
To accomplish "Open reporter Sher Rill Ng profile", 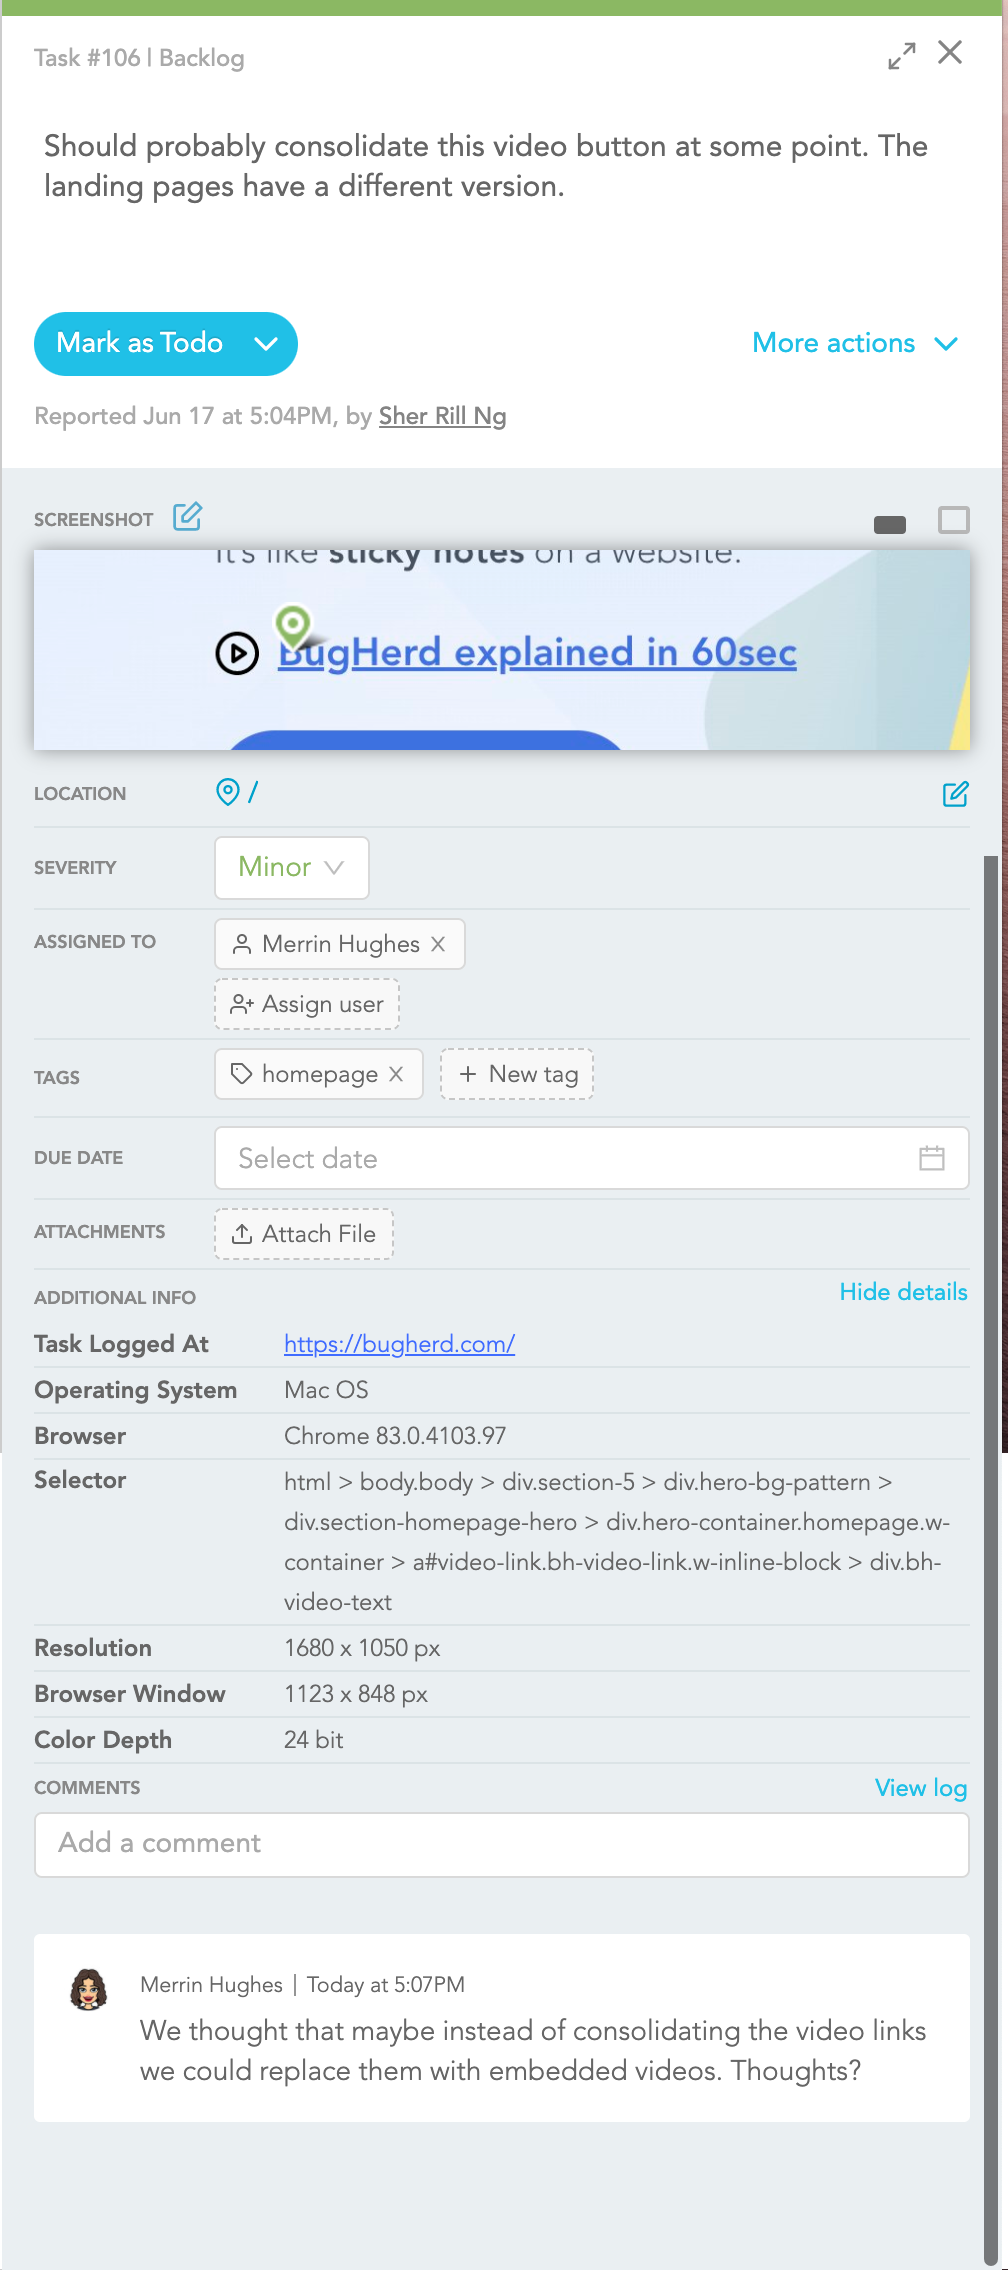I will (x=442, y=416).
